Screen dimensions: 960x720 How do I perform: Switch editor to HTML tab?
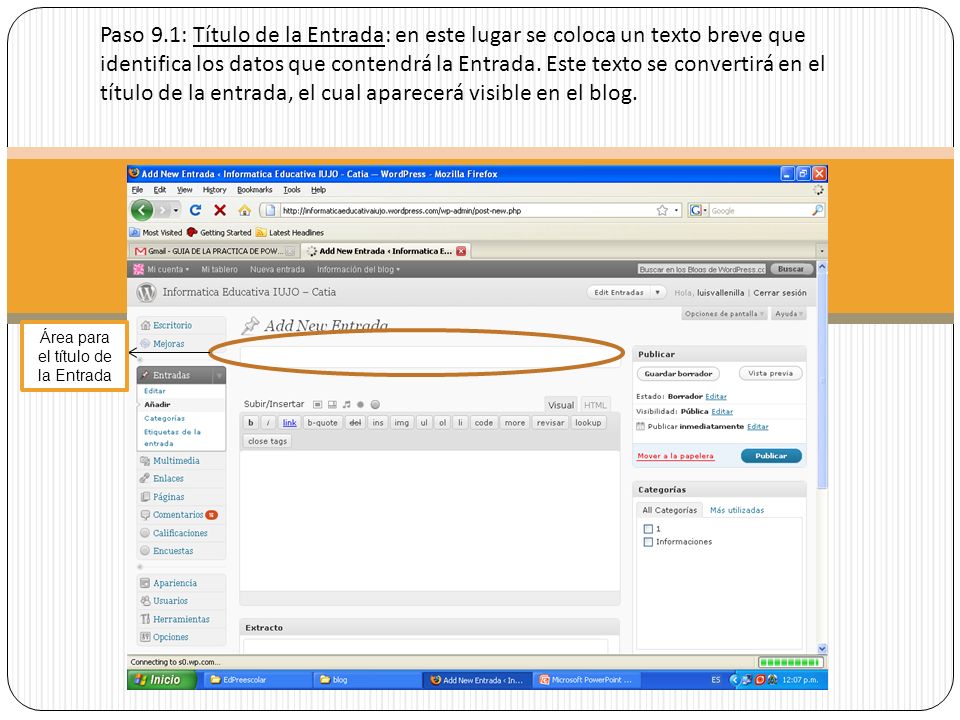[x=595, y=405]
